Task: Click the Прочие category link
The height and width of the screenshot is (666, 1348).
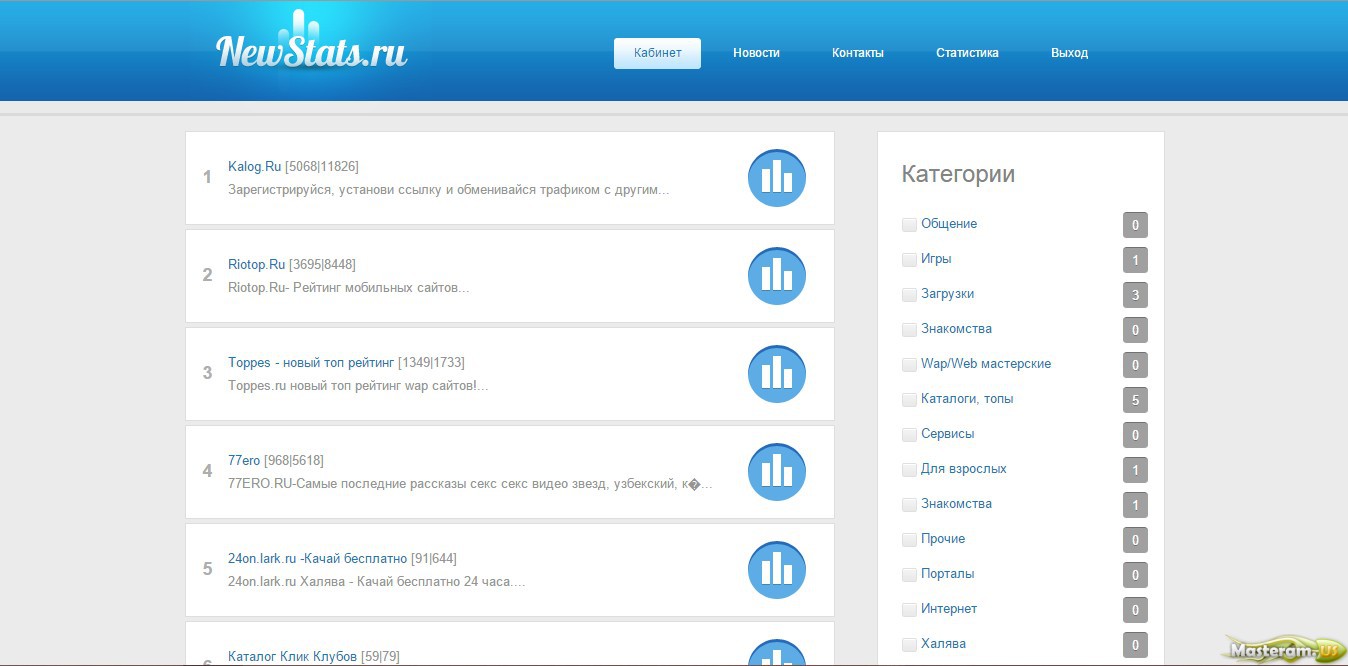Action: click(943, 539)
